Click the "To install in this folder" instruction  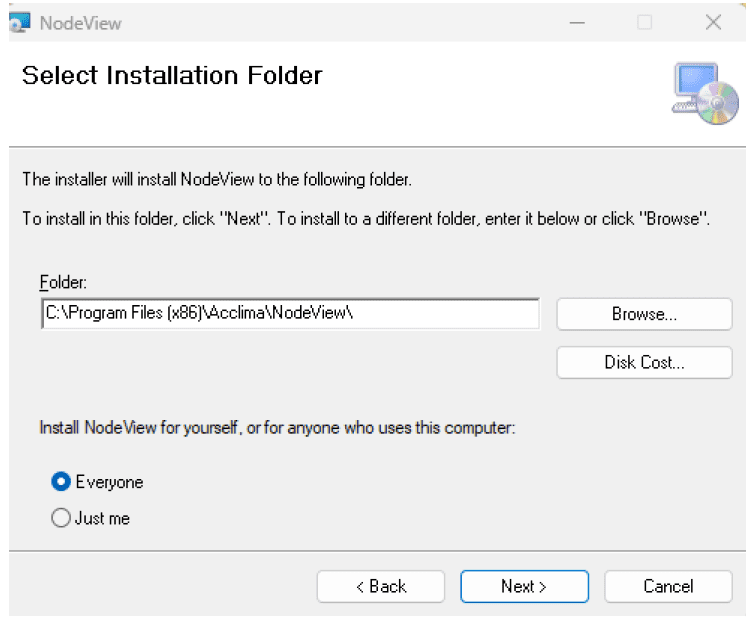366,219
